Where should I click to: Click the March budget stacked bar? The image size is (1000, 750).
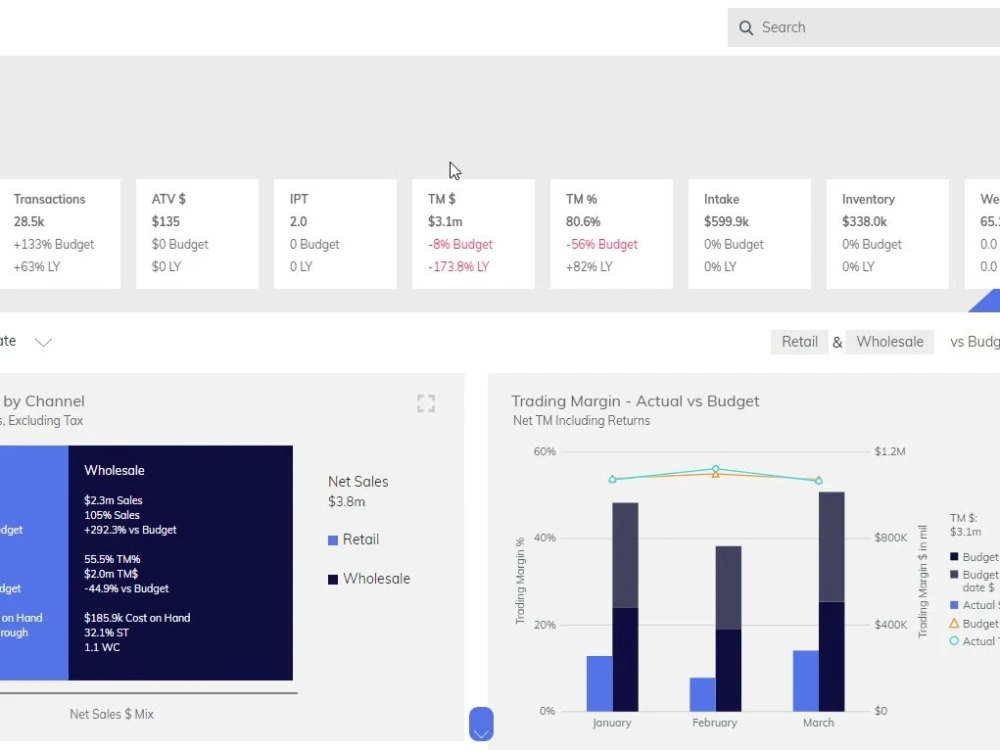(x=832, y=601)
